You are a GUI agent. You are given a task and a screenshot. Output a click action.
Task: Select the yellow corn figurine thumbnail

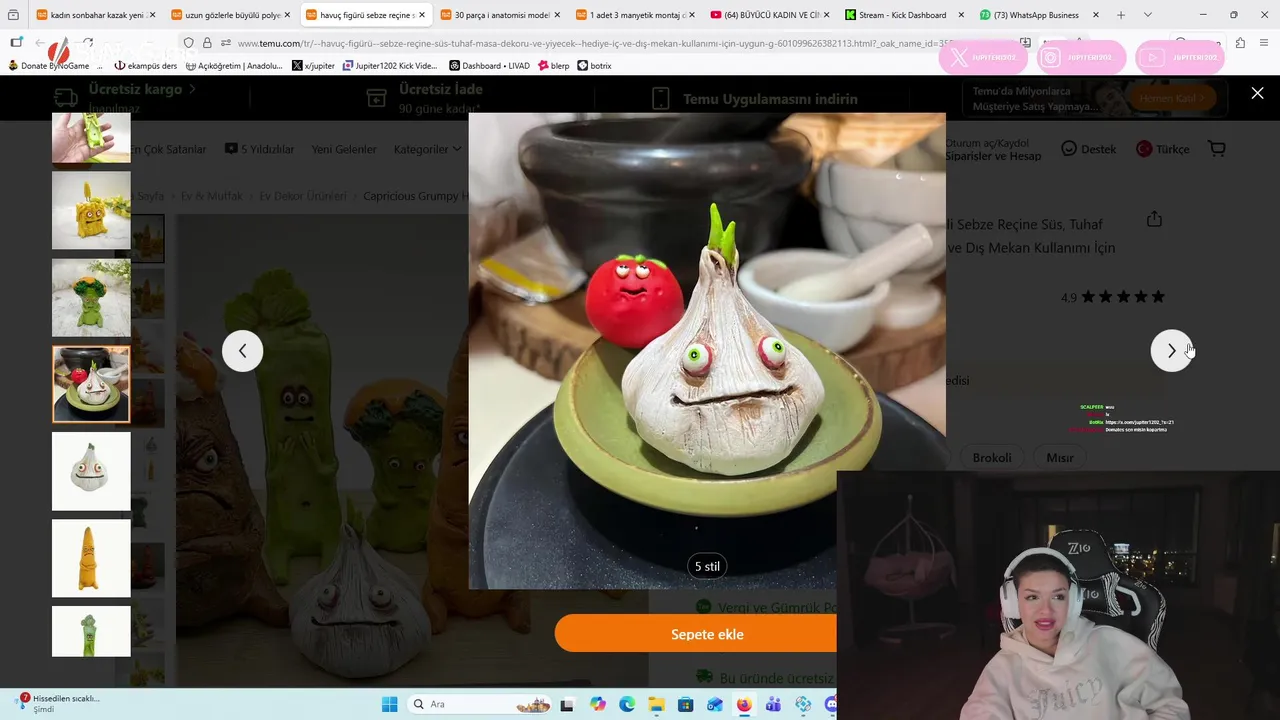pos(91,210)
